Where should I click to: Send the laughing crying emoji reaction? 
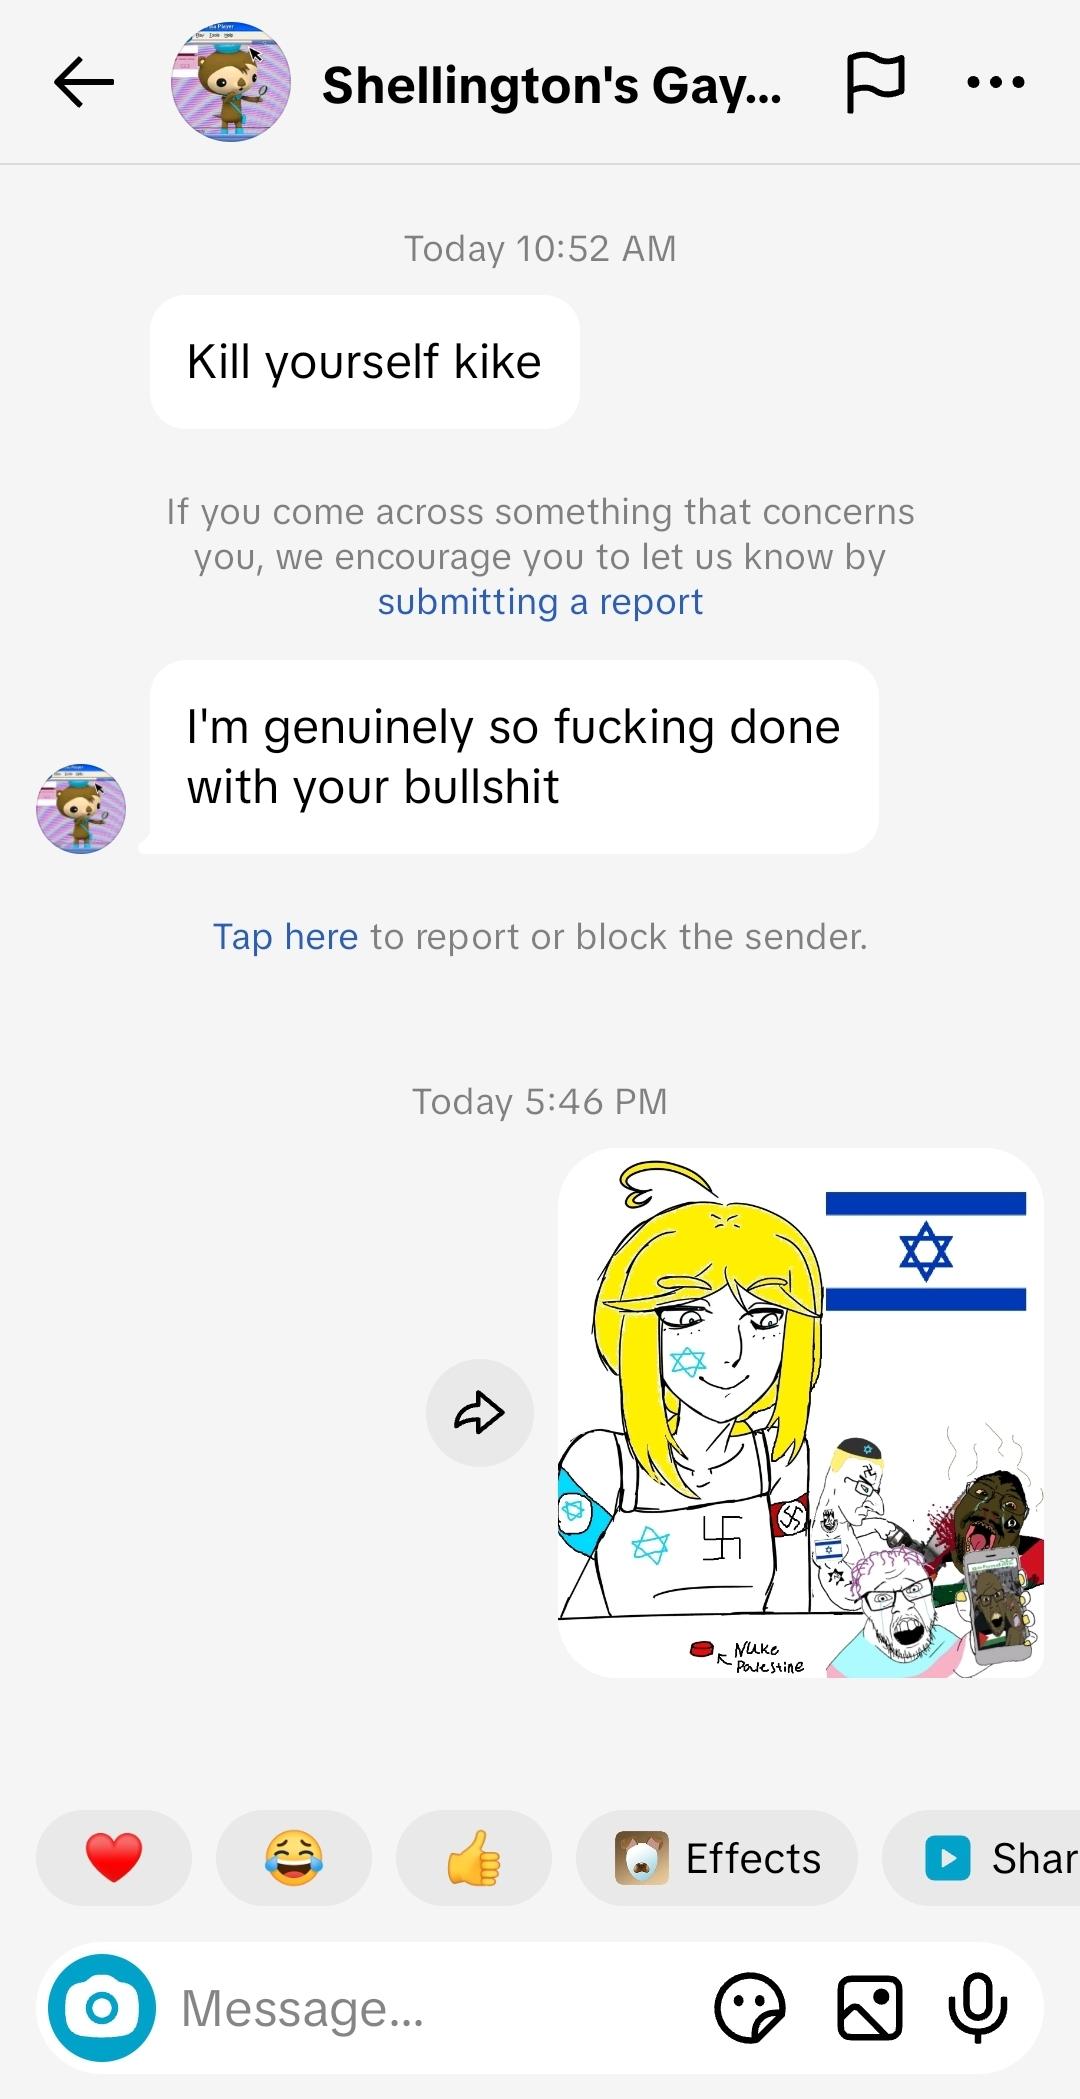[294, 1858]
